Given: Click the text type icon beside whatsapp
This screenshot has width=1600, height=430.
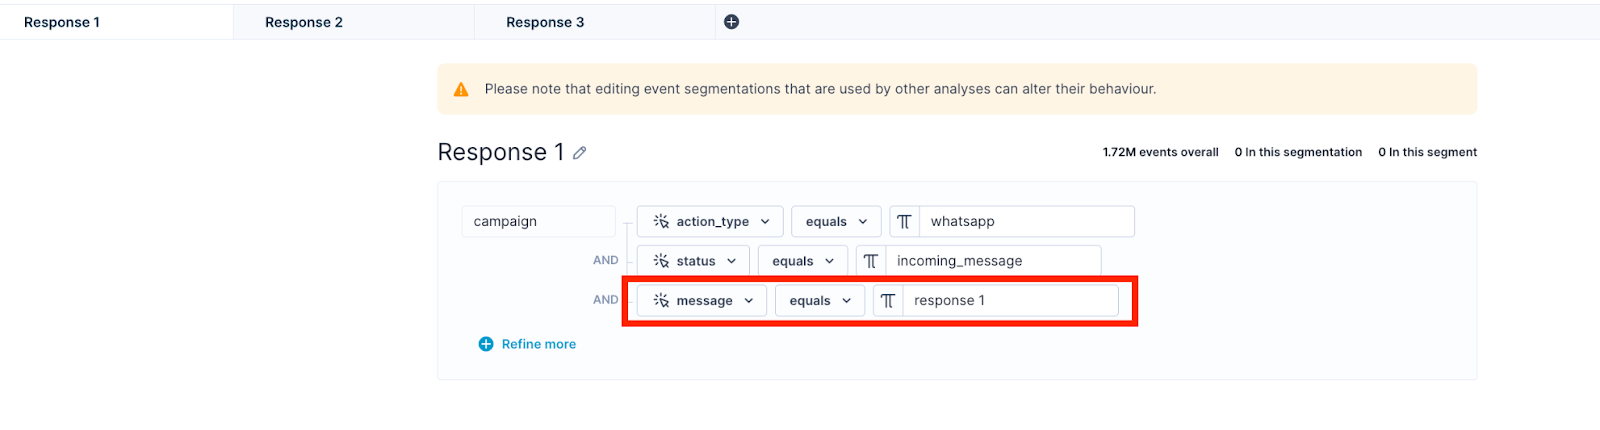Looking at the screenshot, I should point(904,222).
